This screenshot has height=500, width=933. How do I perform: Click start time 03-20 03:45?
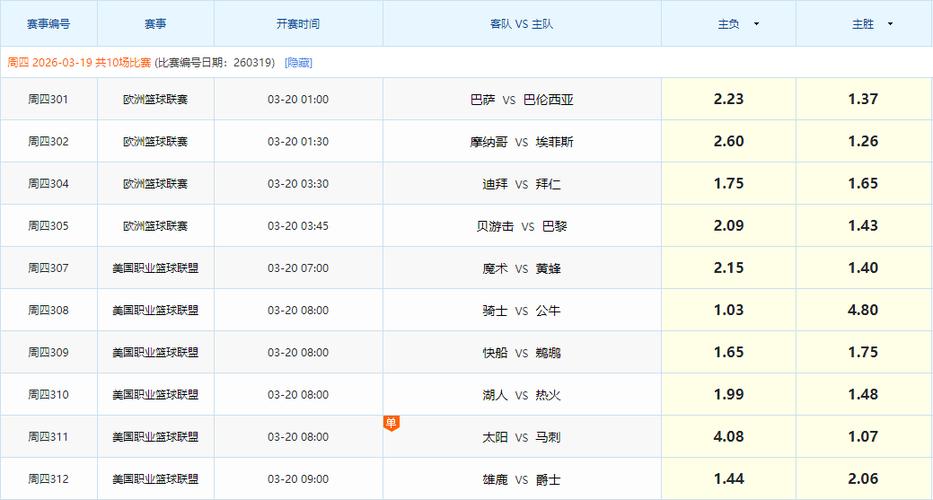(x=298, y=226)
